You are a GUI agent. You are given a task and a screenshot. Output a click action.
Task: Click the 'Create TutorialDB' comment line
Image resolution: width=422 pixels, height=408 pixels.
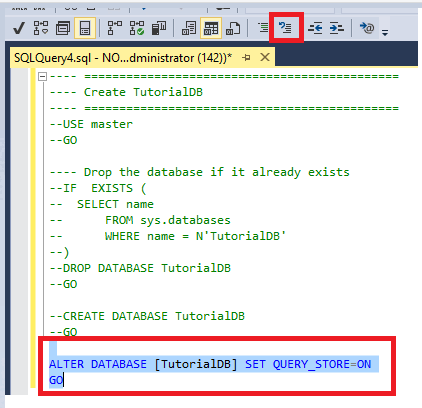(x=126, y=92)
